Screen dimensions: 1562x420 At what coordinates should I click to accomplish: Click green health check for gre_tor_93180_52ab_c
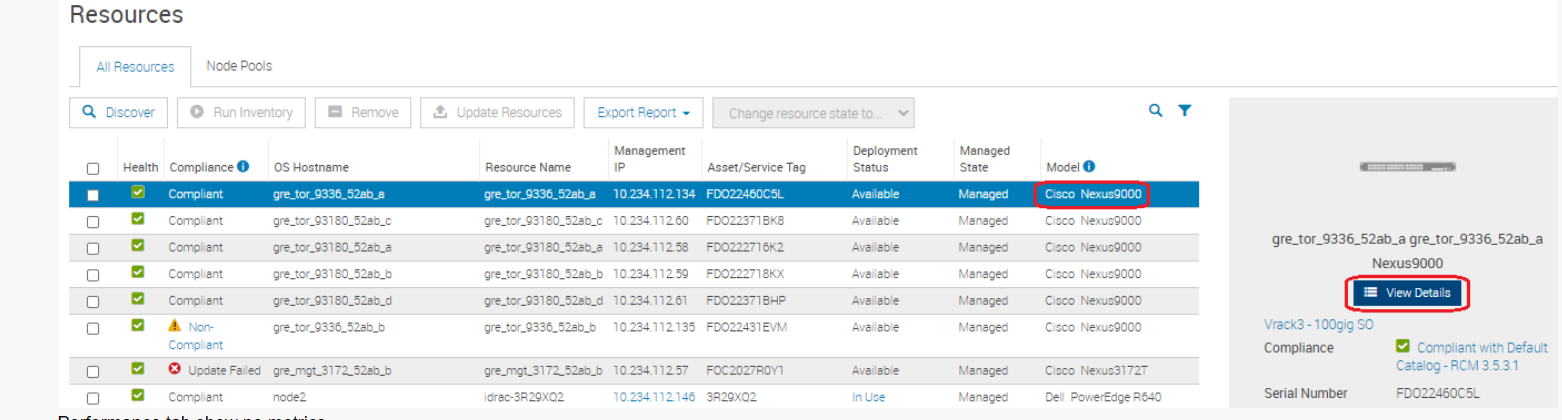point(138,219)
